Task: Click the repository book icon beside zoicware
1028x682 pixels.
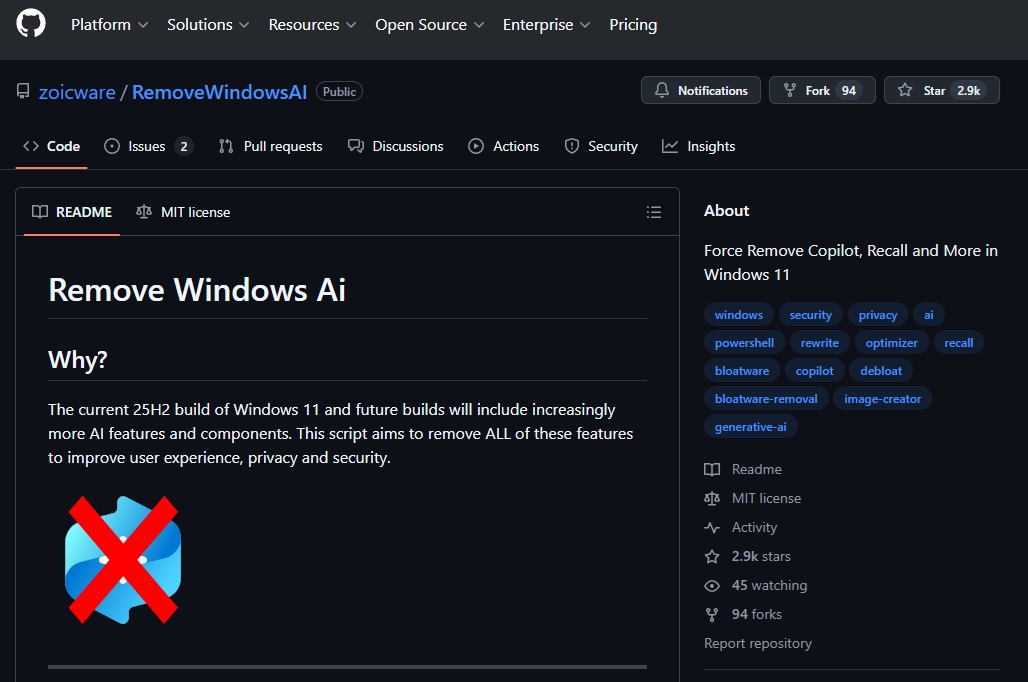Action: click(x=22, y=91)
